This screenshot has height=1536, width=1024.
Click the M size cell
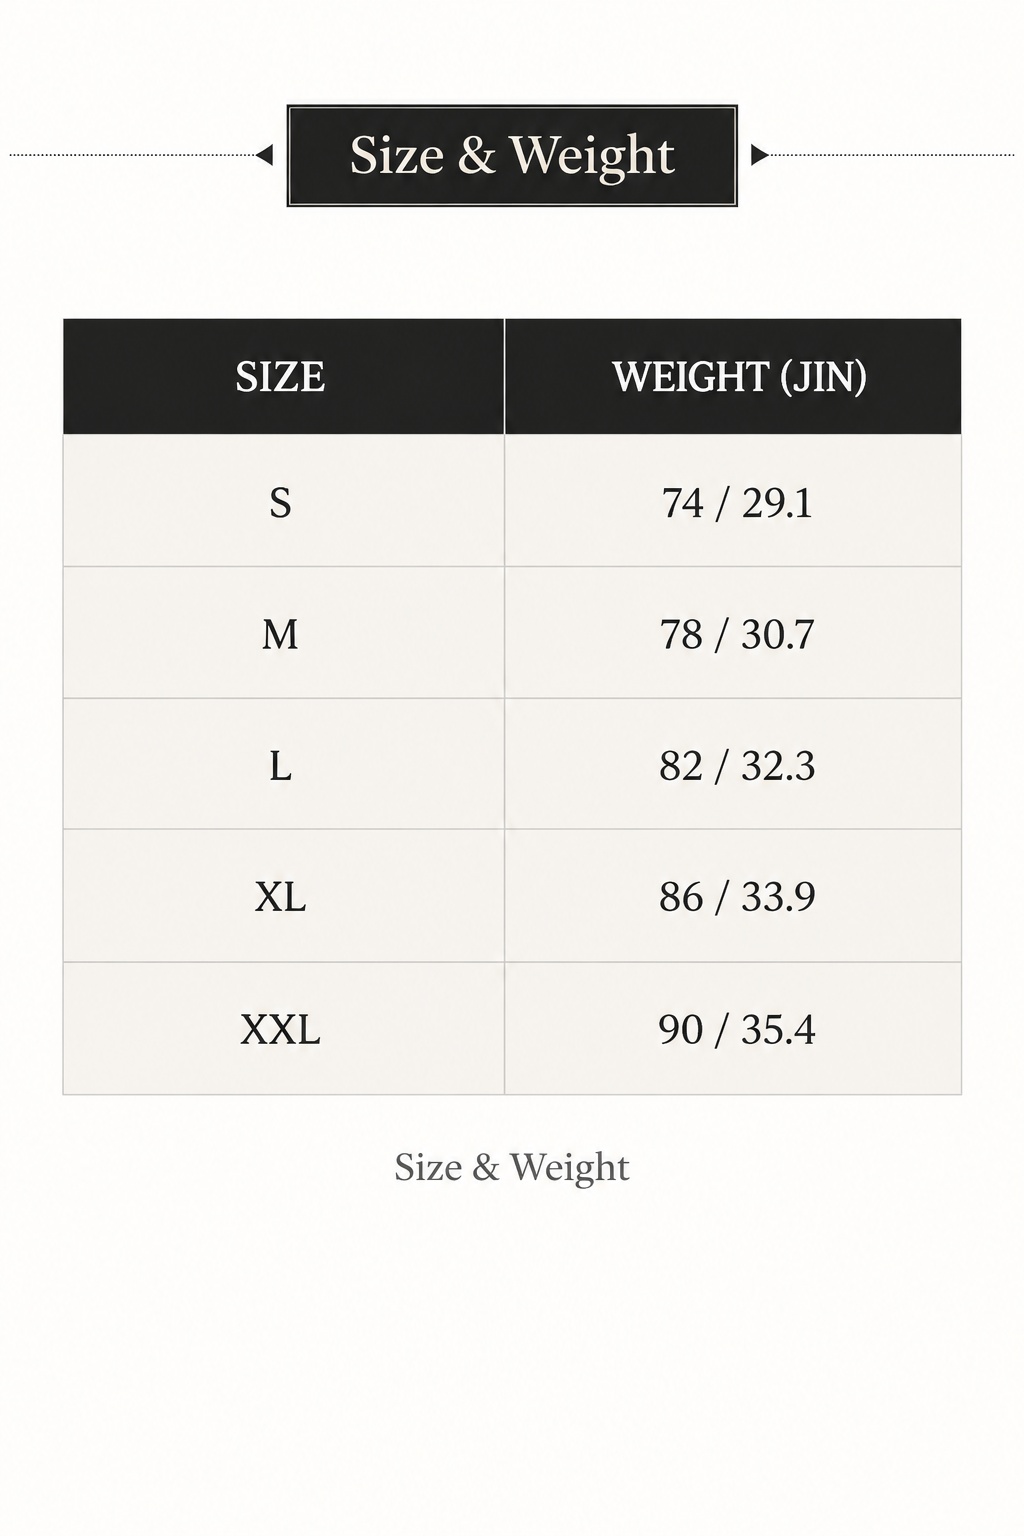point(284,633)
